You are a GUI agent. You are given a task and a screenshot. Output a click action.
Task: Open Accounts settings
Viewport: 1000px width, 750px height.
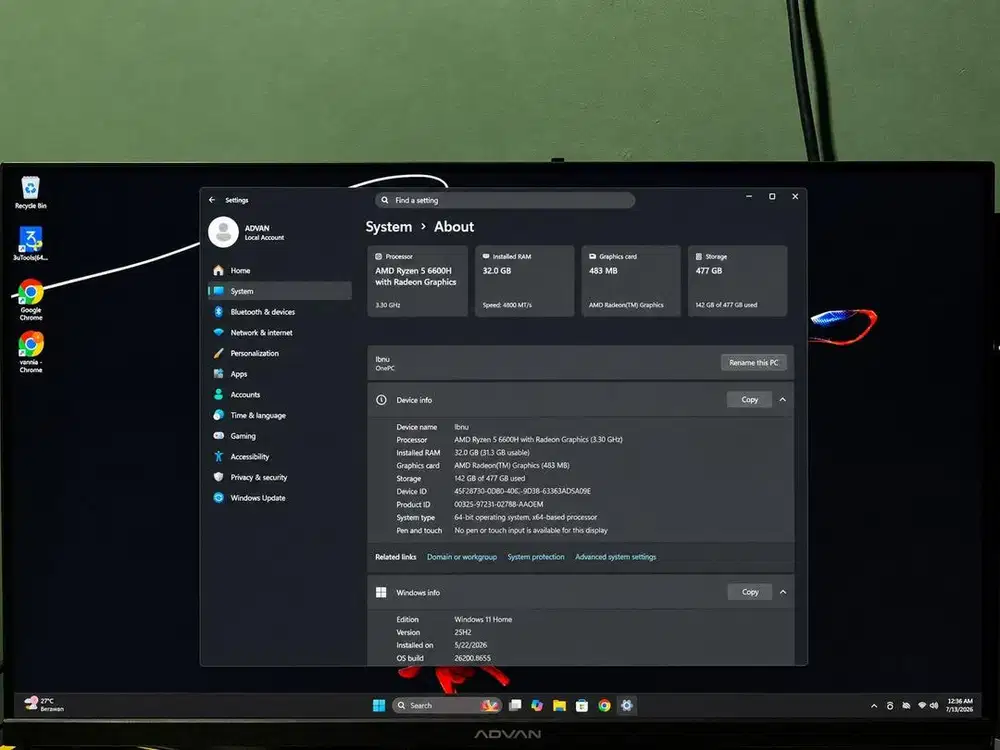point(279,395)
